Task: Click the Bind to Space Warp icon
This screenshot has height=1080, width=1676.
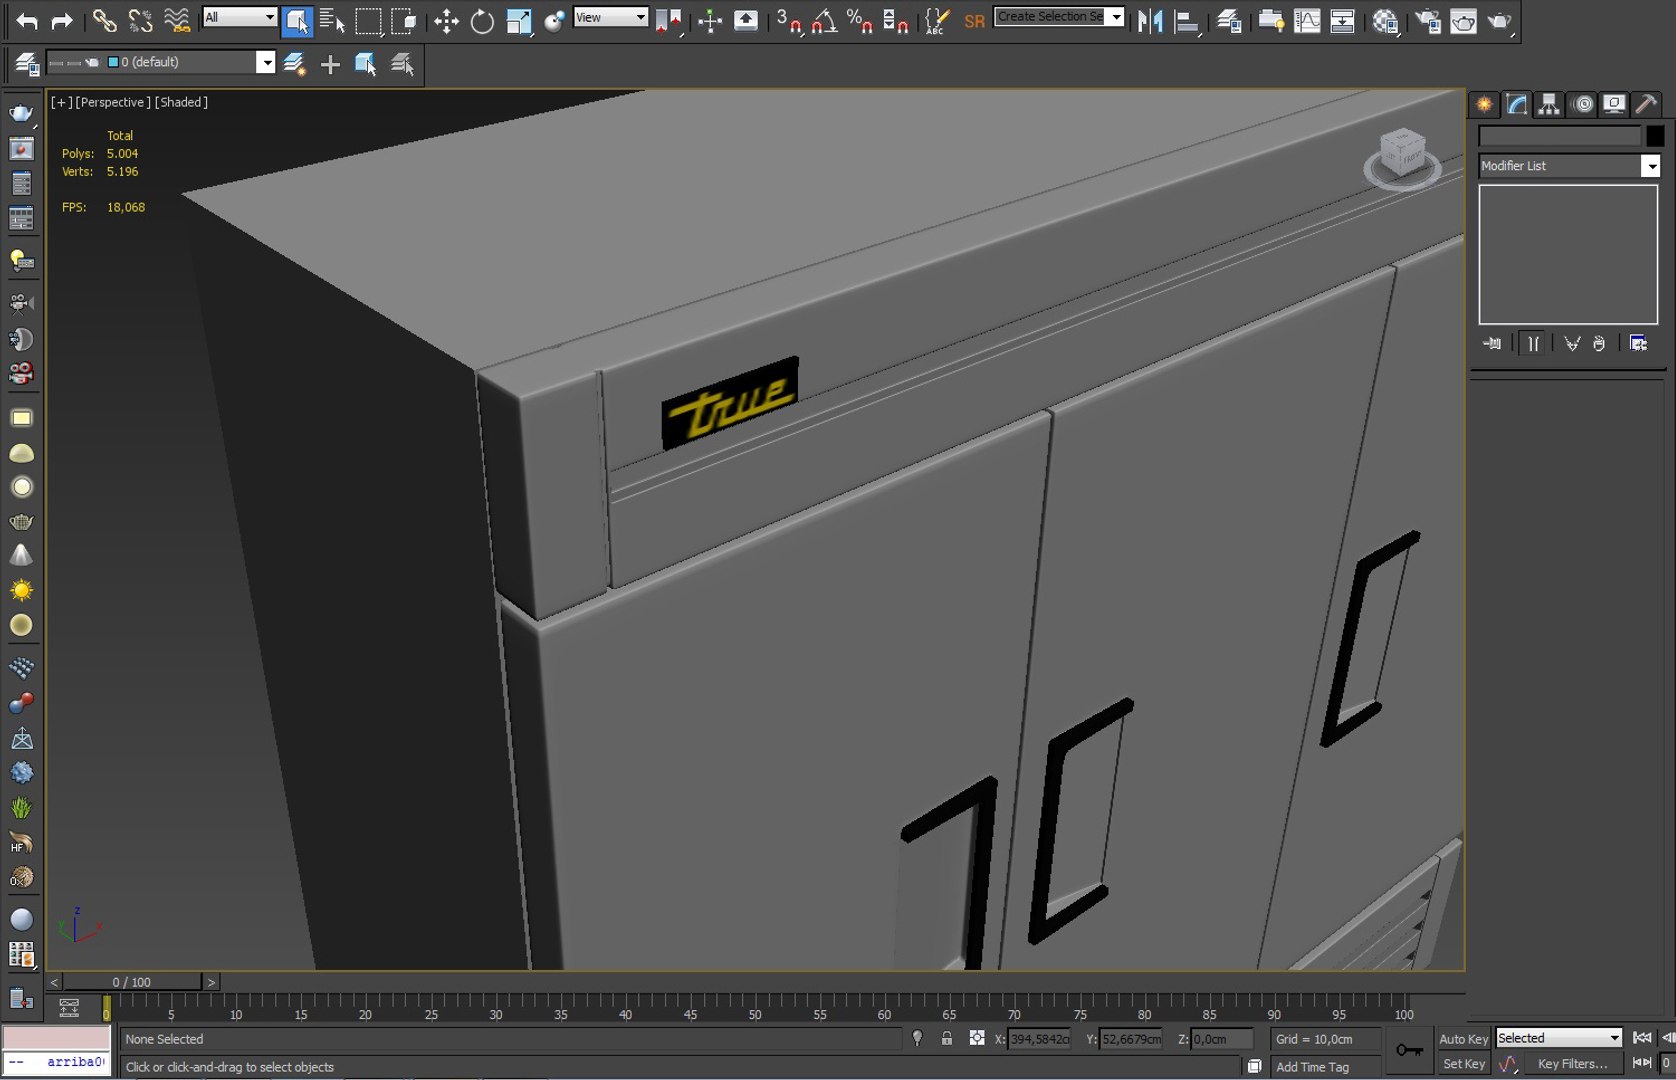Action: pos(176,20)
